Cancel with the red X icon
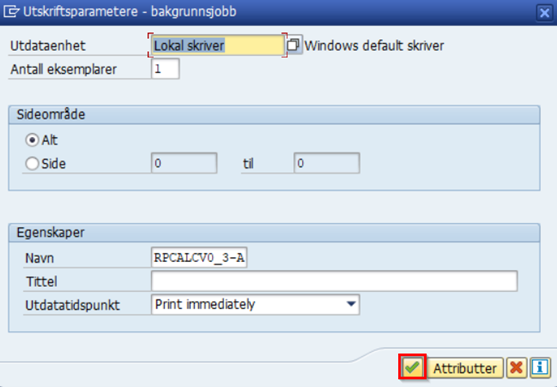 point(516,367)
